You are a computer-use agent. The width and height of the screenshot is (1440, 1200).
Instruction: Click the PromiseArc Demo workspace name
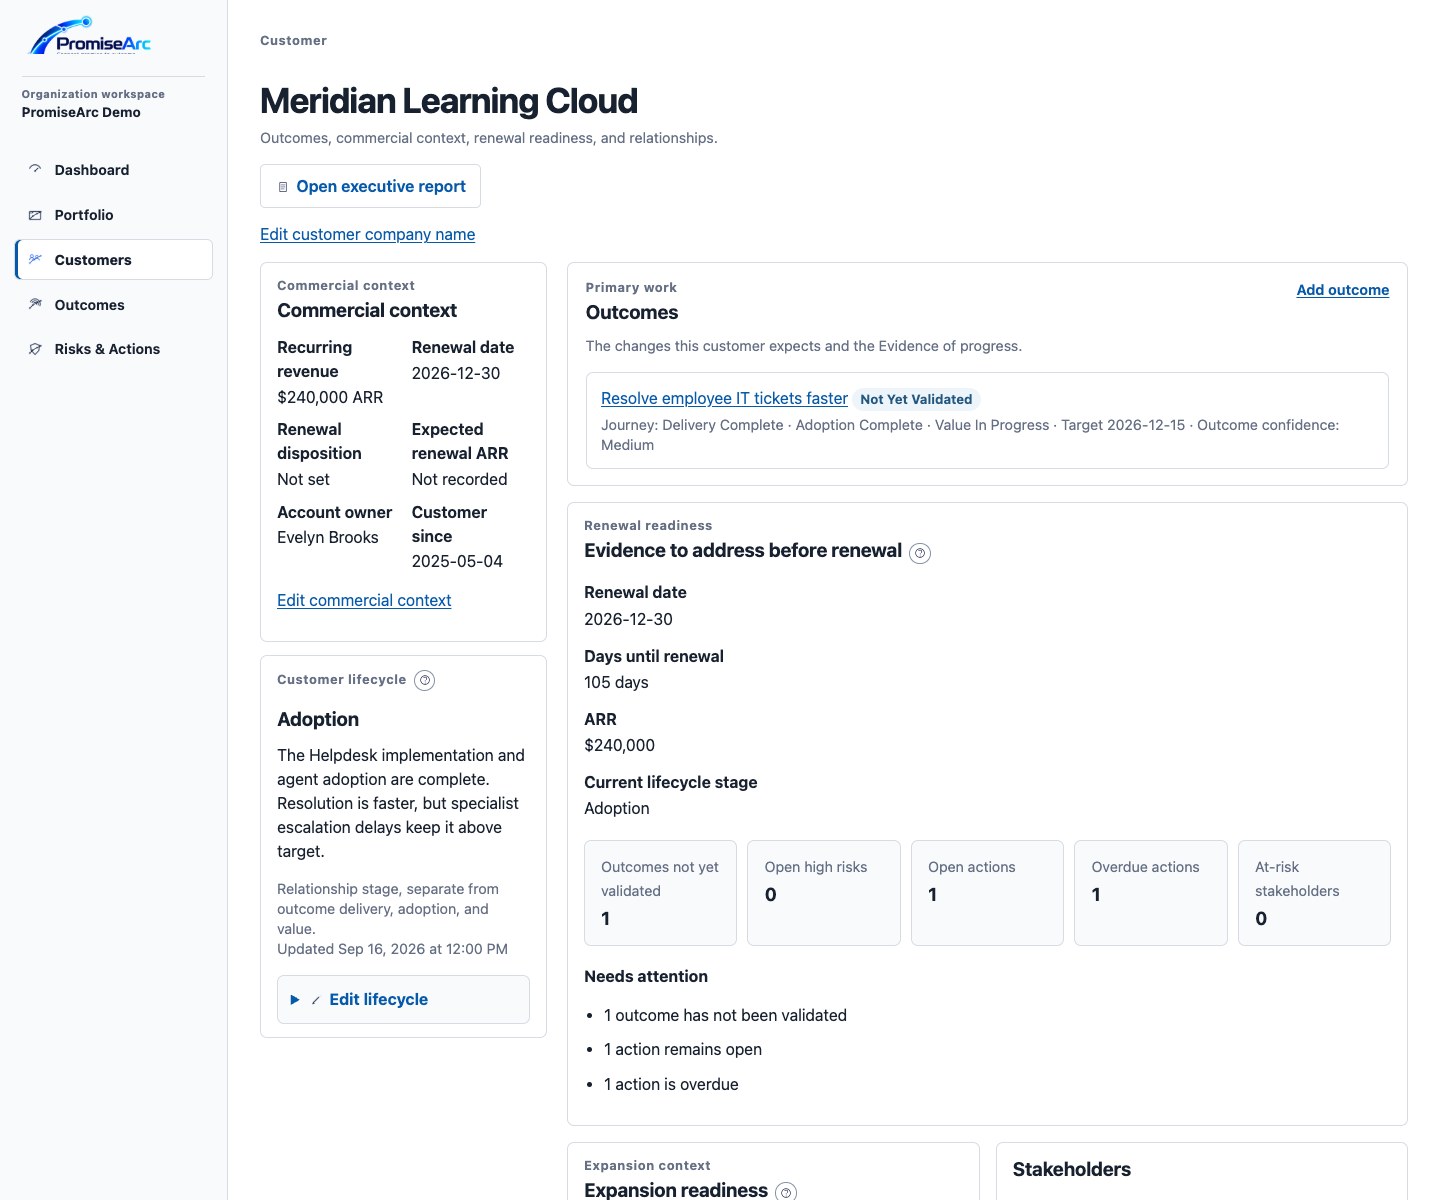point(81,112)
